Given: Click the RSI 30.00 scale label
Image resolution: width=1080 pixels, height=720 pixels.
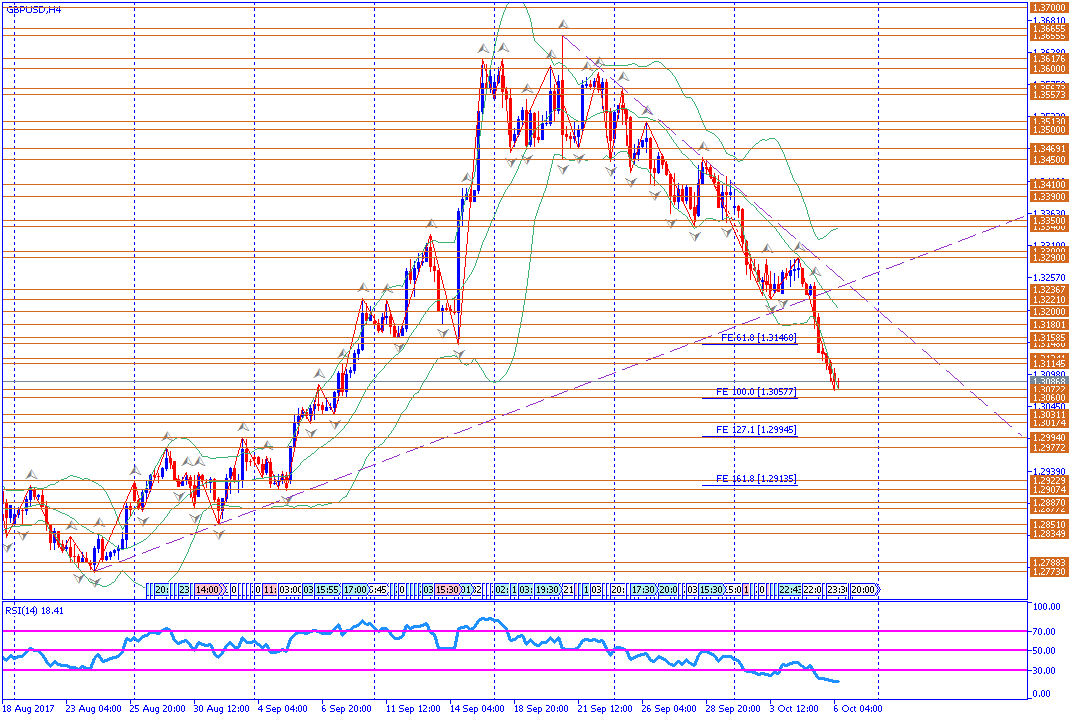Looking at the screenshot, I should [1047, 670].
